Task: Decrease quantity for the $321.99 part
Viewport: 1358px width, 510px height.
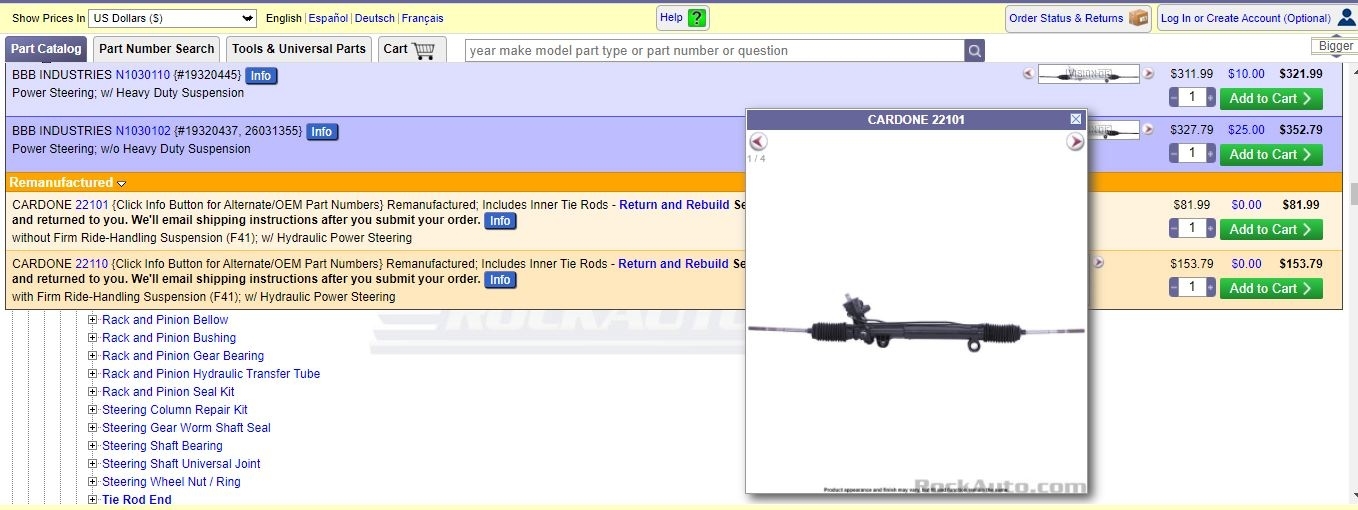Action: [1172, 98]
